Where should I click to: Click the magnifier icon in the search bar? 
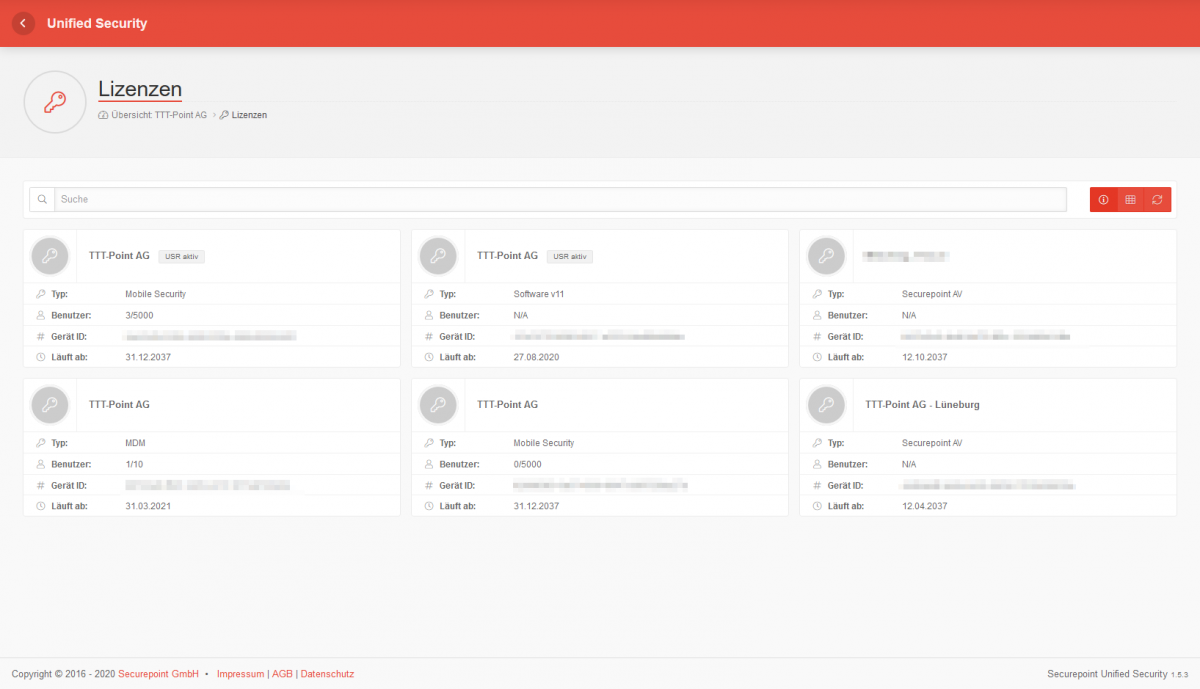(x=41, y=199)
